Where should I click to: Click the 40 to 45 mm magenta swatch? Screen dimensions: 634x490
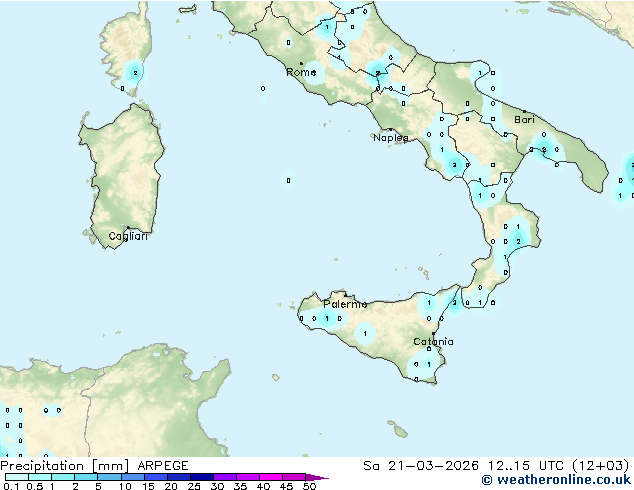(271, 477)
